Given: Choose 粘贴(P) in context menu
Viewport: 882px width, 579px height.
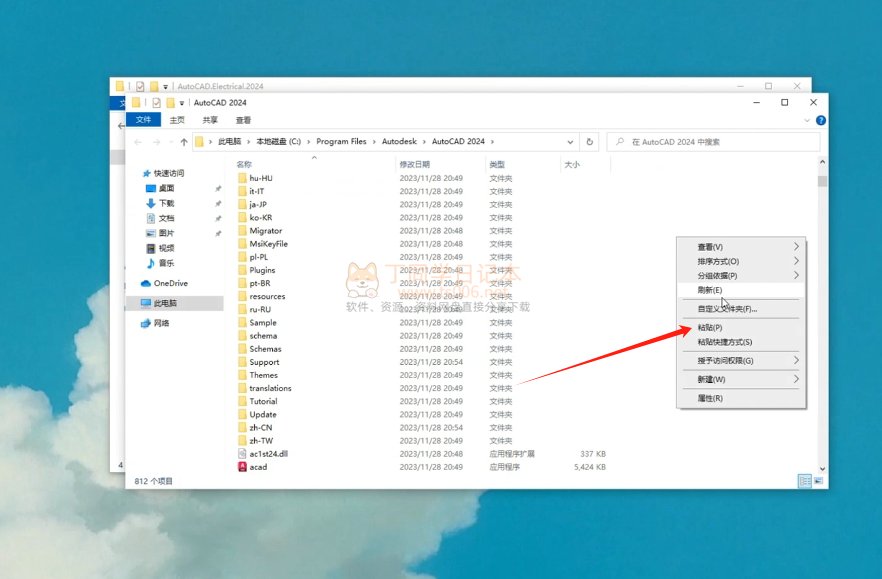Looking at the screenshot, I should pyautogui.click(x=741, y=327).
